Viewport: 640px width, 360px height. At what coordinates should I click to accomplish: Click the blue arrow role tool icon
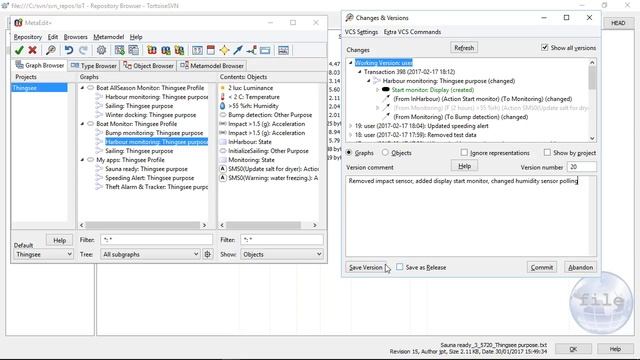(x=238, y=50)
